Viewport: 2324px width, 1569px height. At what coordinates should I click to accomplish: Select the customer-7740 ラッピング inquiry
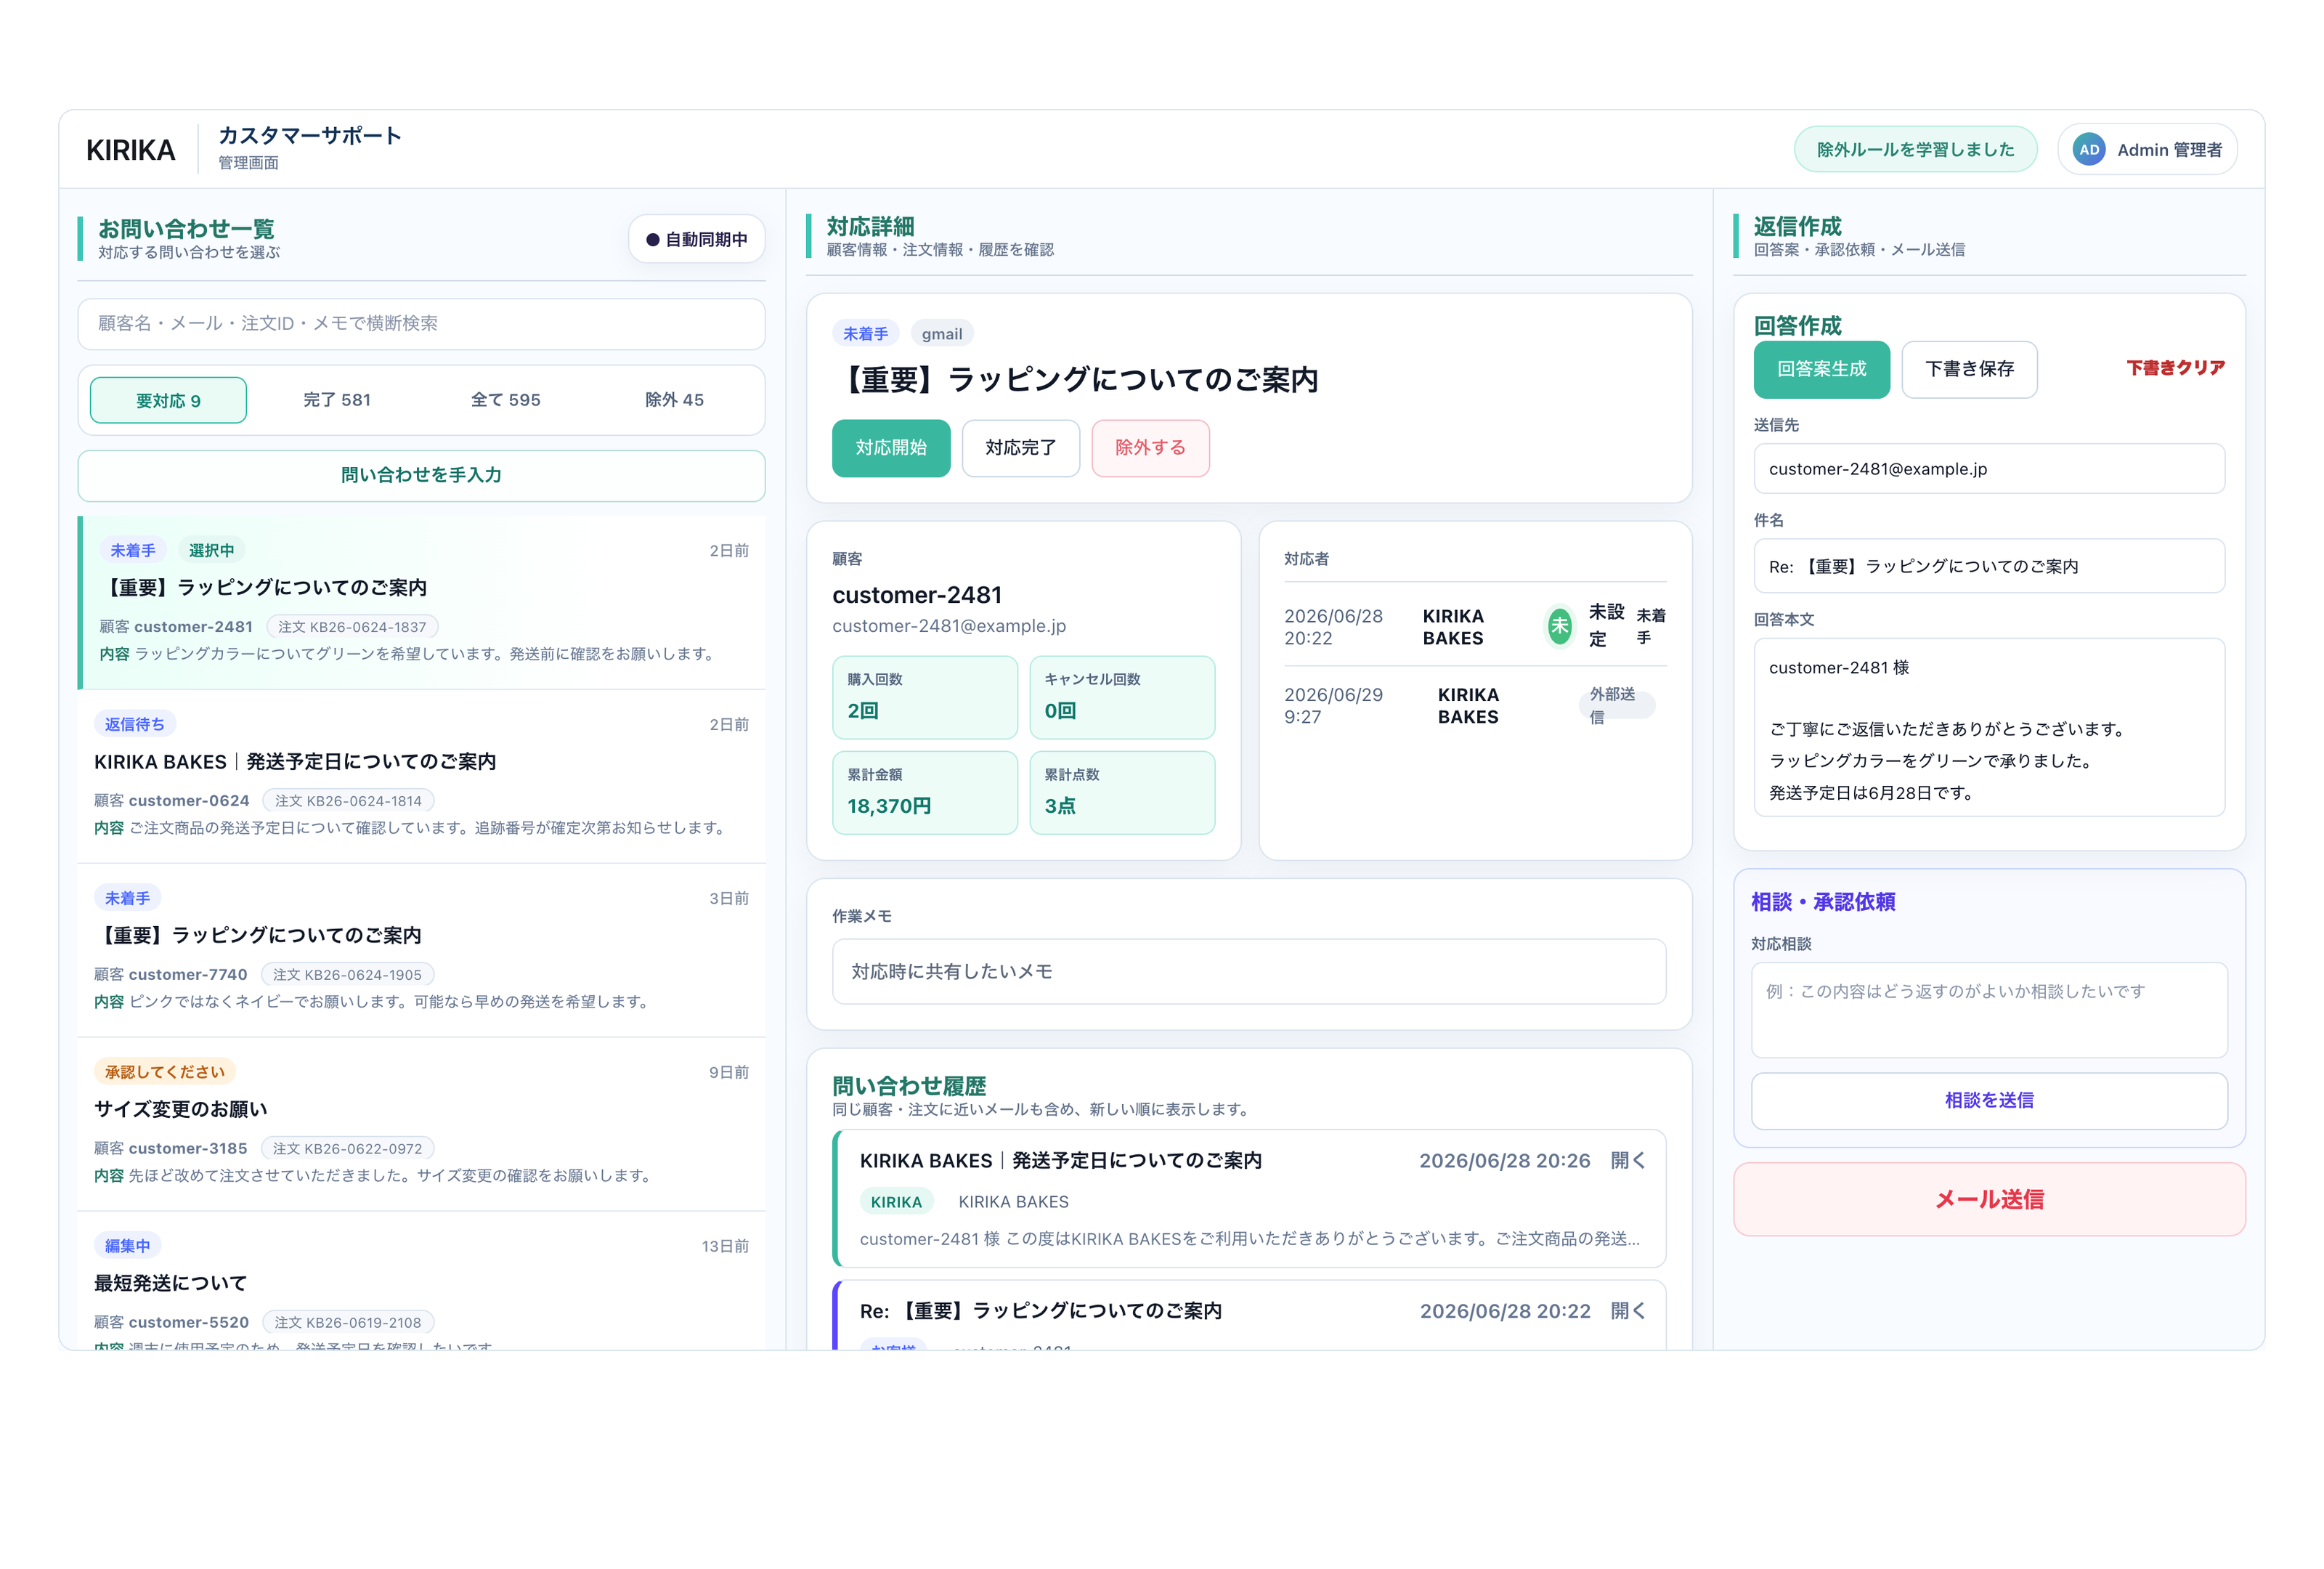pyautogui.click(x=421, y=951)
